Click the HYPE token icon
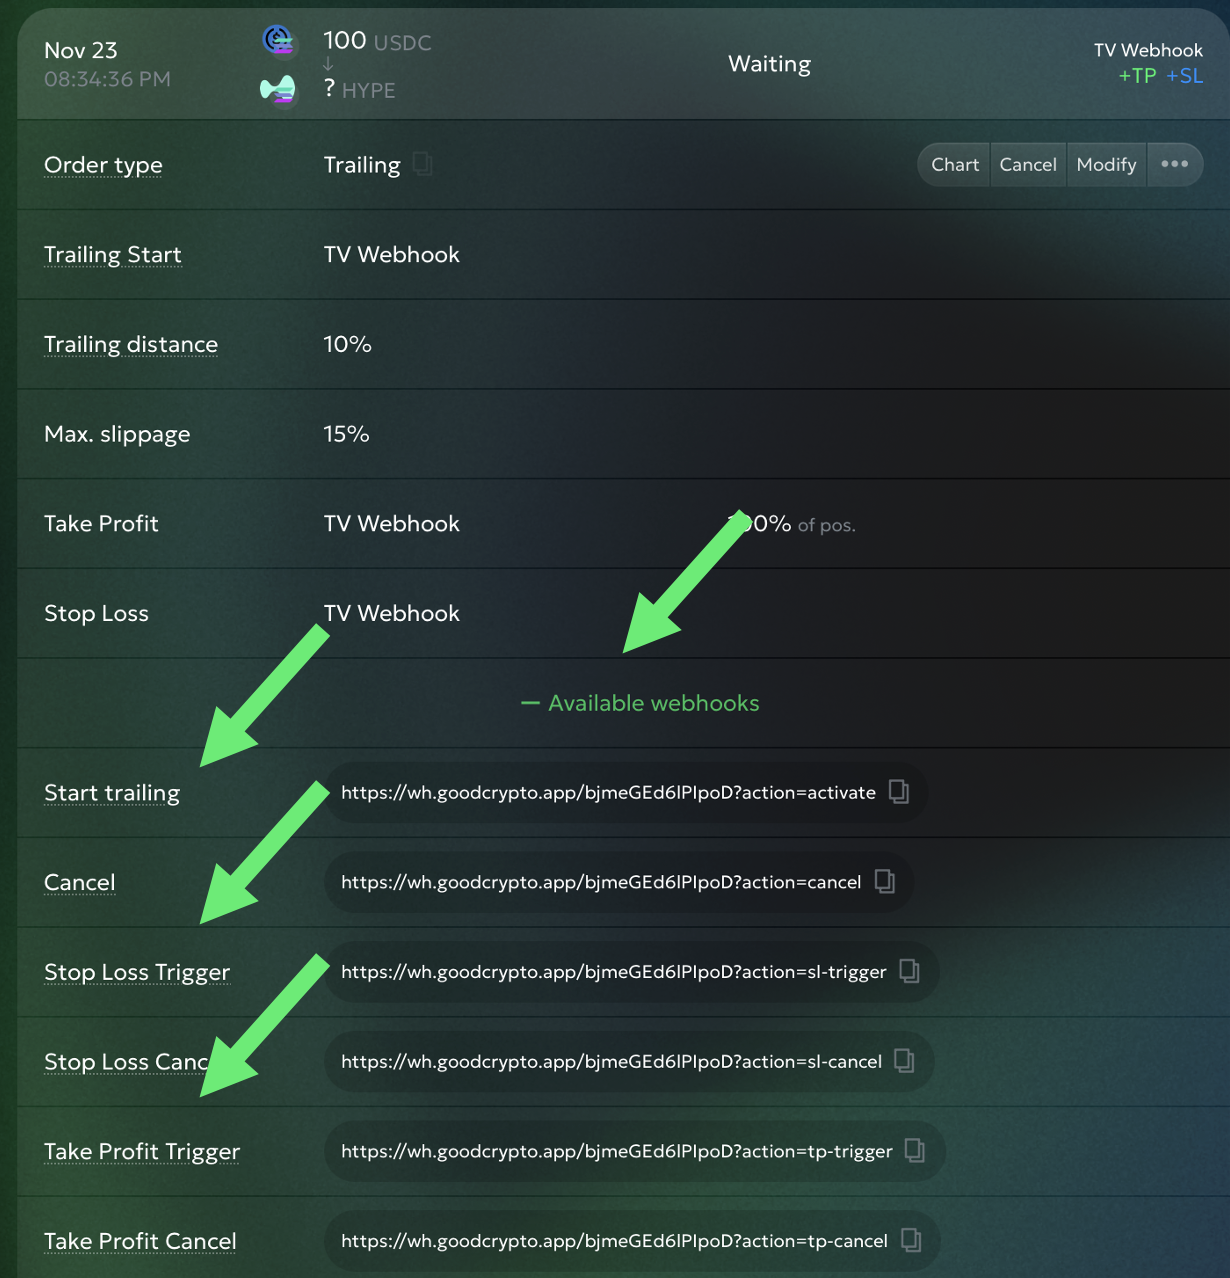 pos(277,90)
